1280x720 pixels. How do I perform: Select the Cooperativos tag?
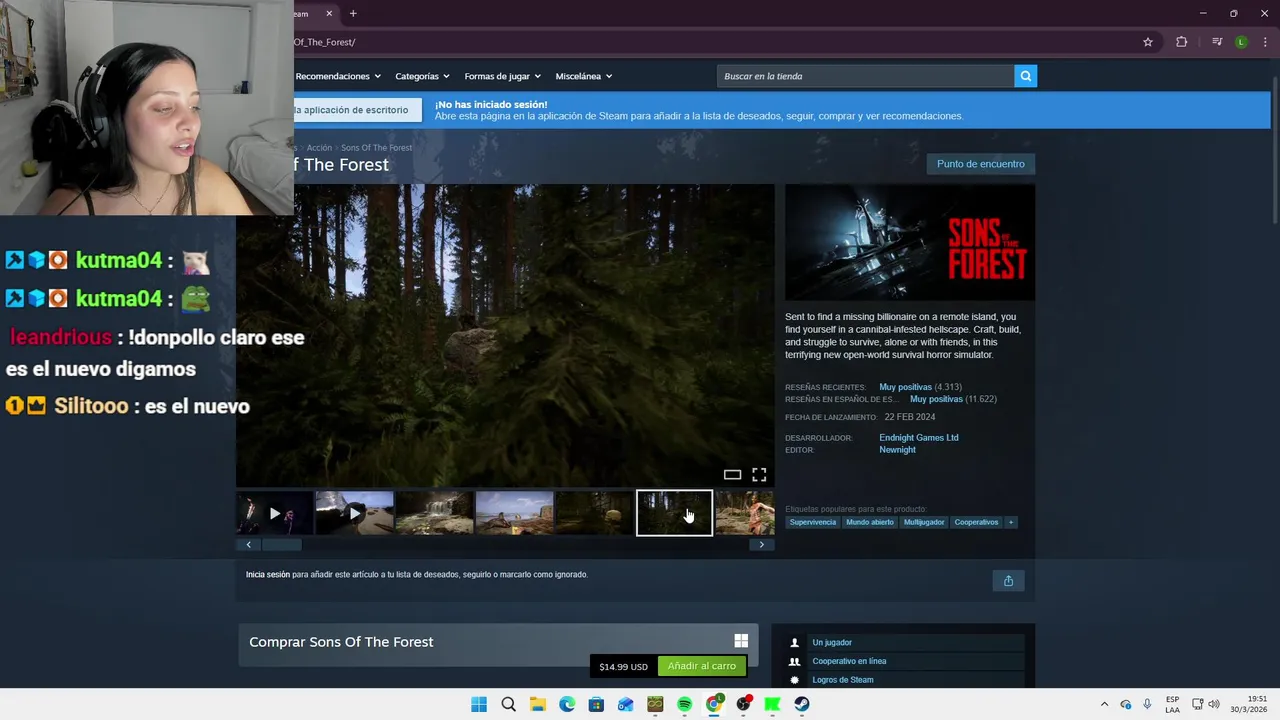[x=976, y=522]
